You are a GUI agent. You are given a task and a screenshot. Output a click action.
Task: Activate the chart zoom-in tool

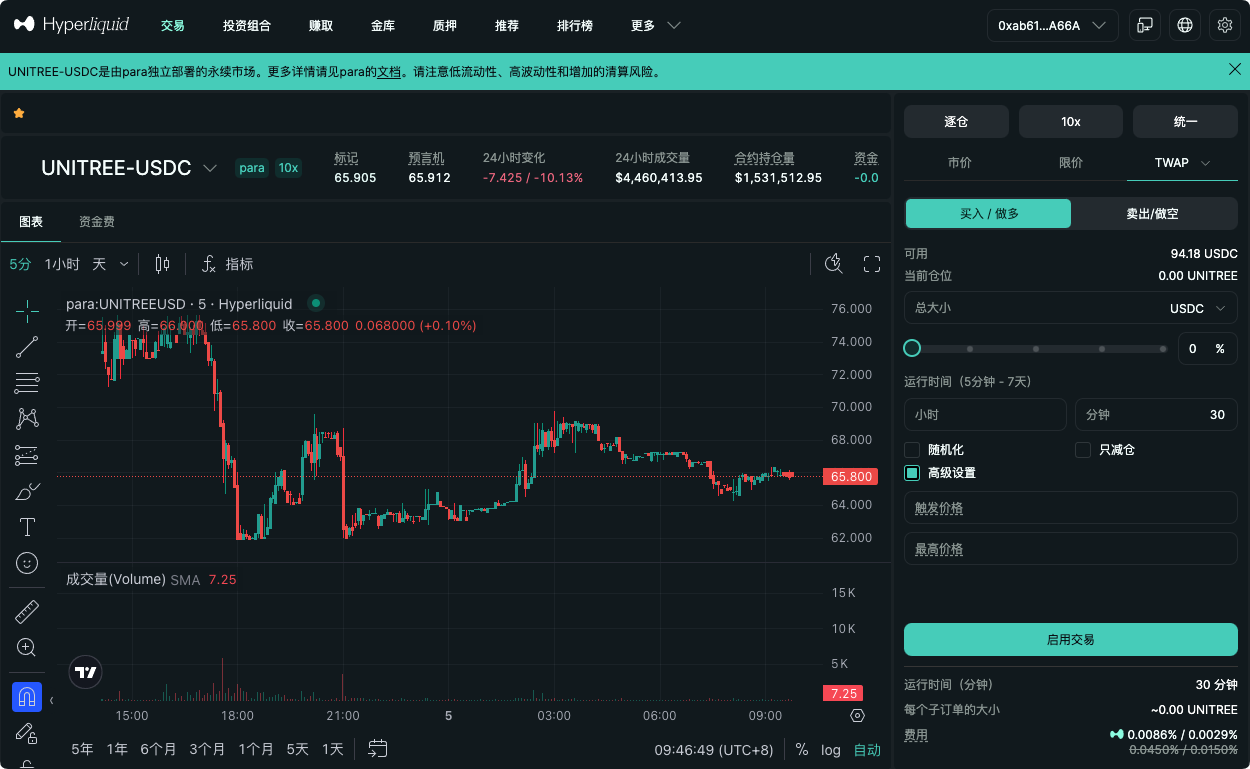click(27, 647)
